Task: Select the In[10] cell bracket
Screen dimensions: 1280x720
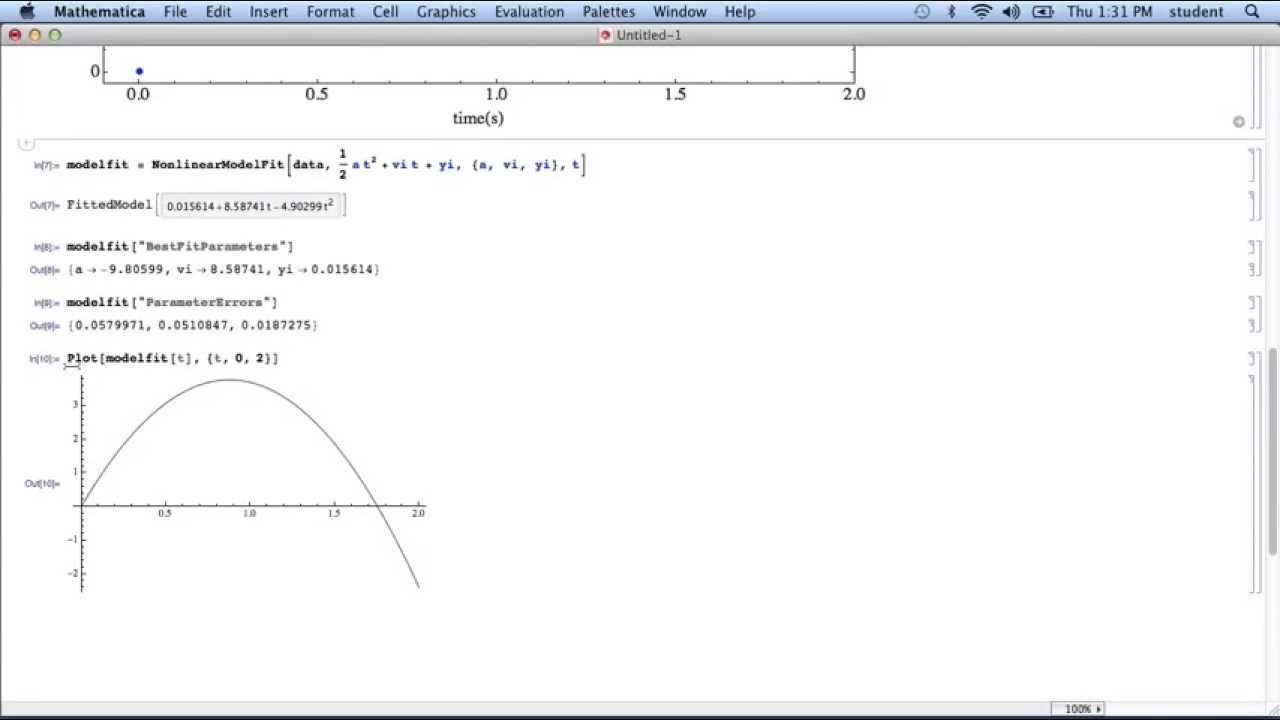Action: tap(1252, 358)
